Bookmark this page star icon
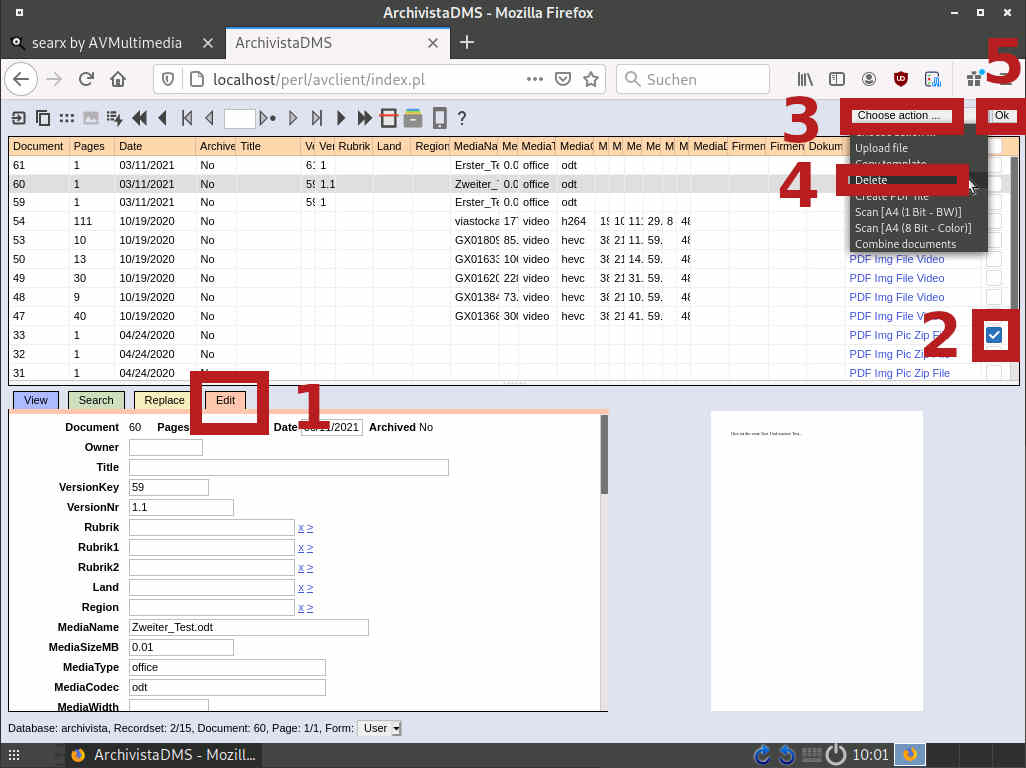 [x=591, y=79]
